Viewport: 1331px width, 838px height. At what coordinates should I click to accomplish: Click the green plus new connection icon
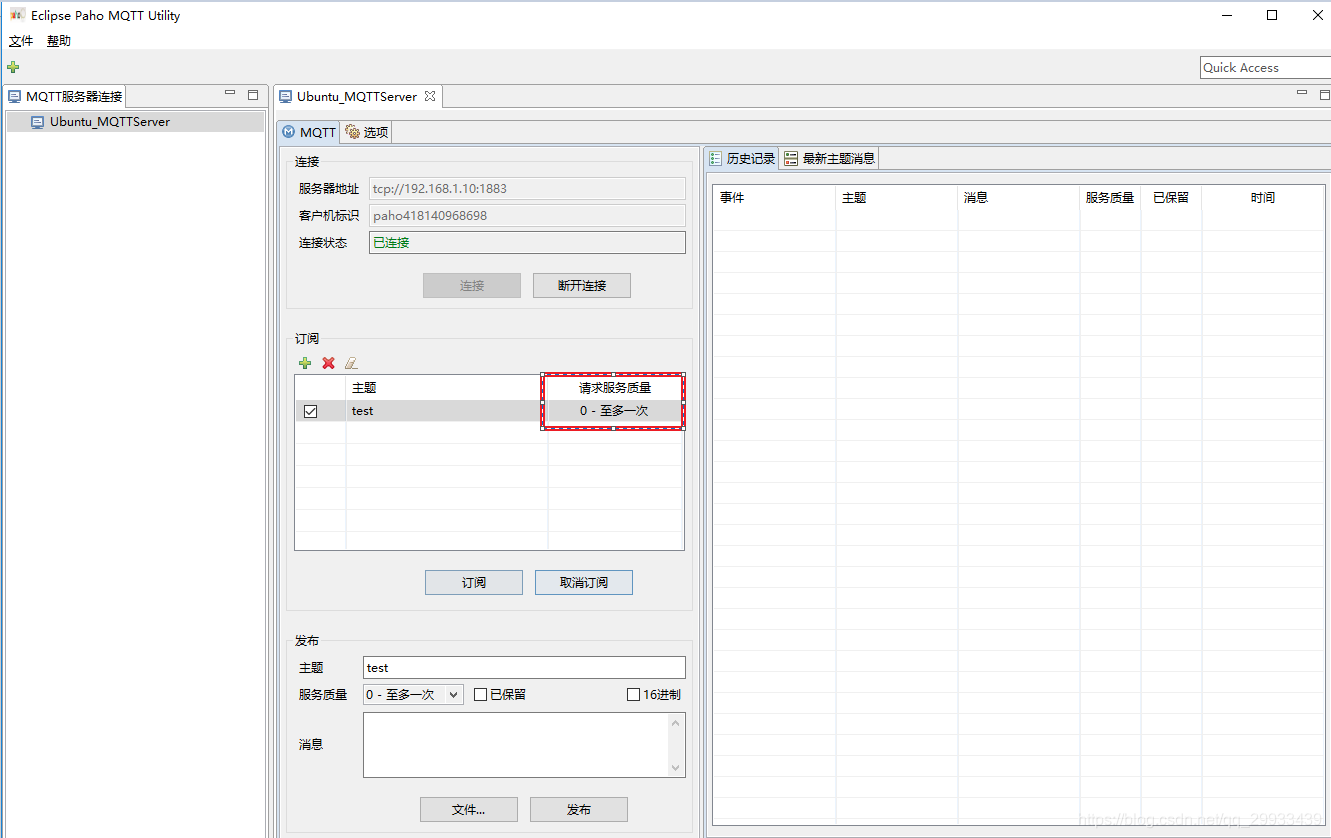(13, 67)
